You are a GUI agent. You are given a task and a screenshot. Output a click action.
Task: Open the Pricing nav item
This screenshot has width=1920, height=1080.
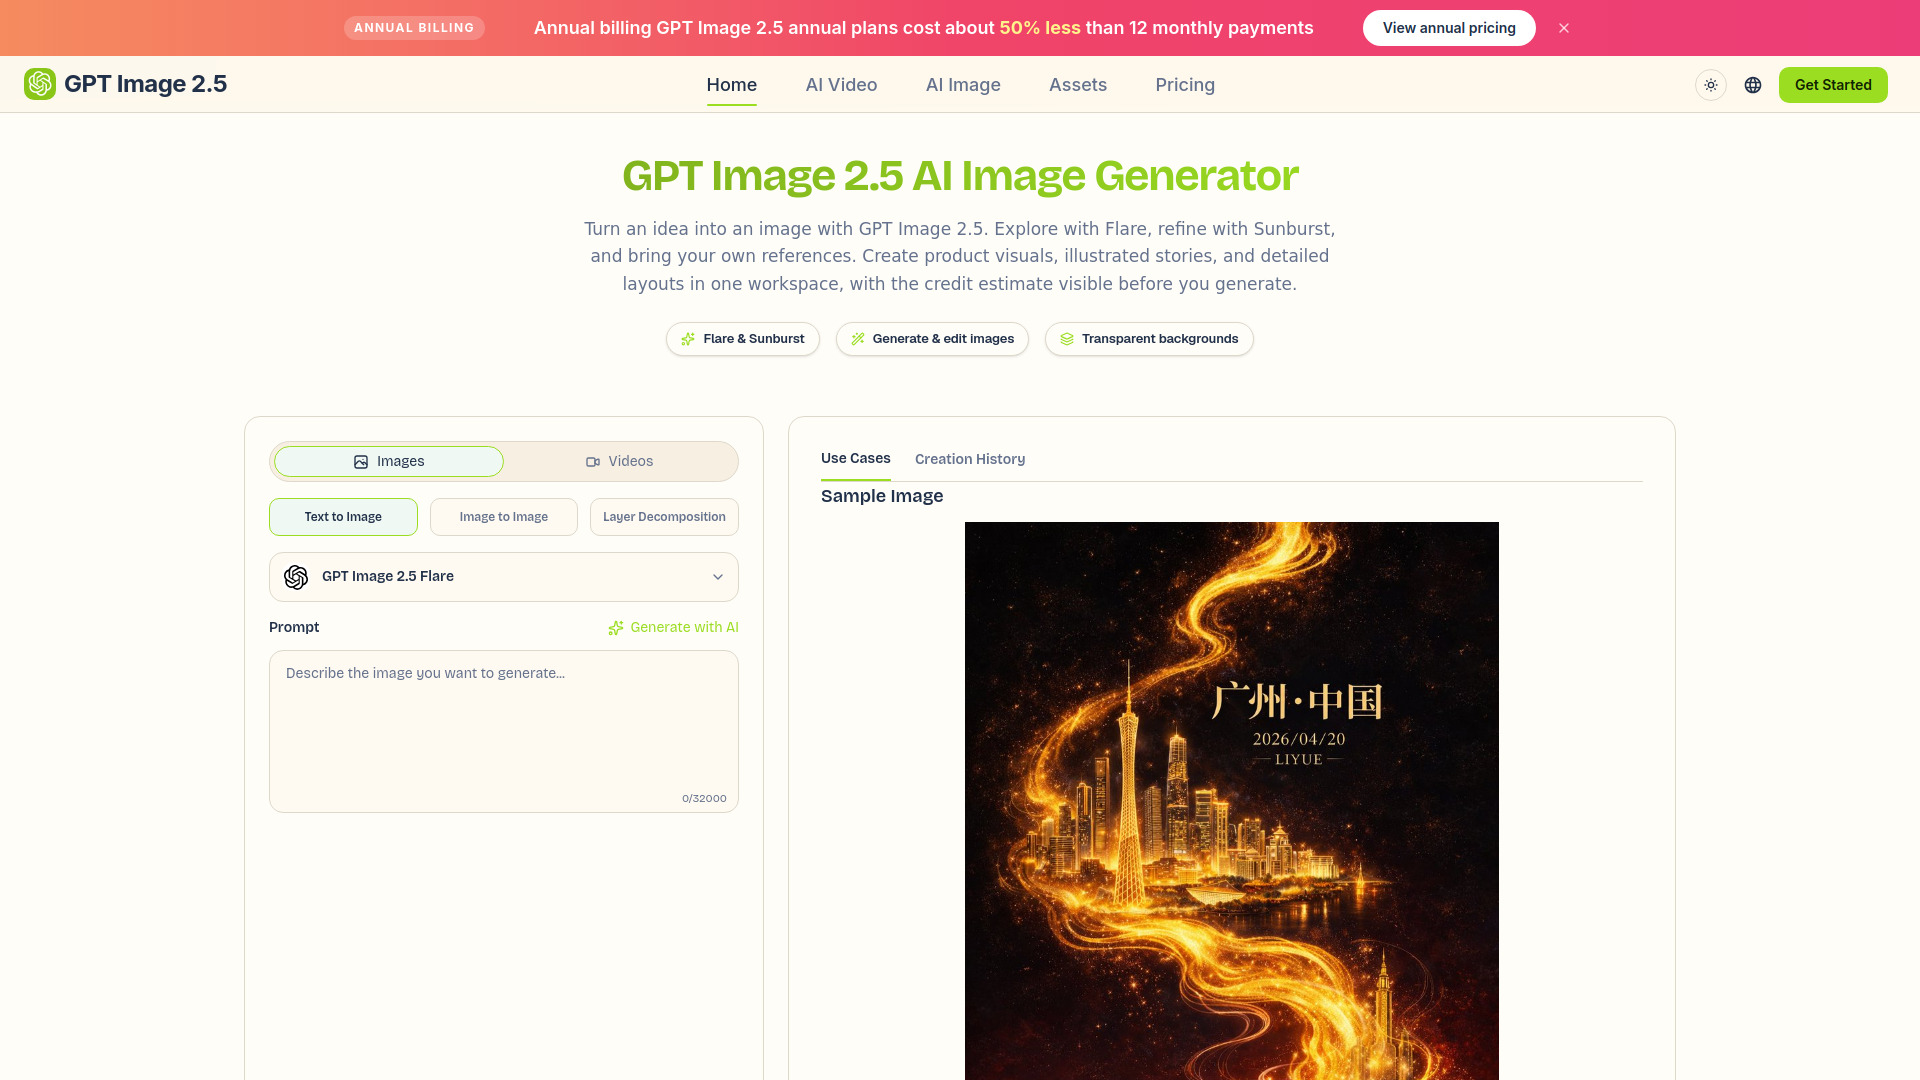1185,85
